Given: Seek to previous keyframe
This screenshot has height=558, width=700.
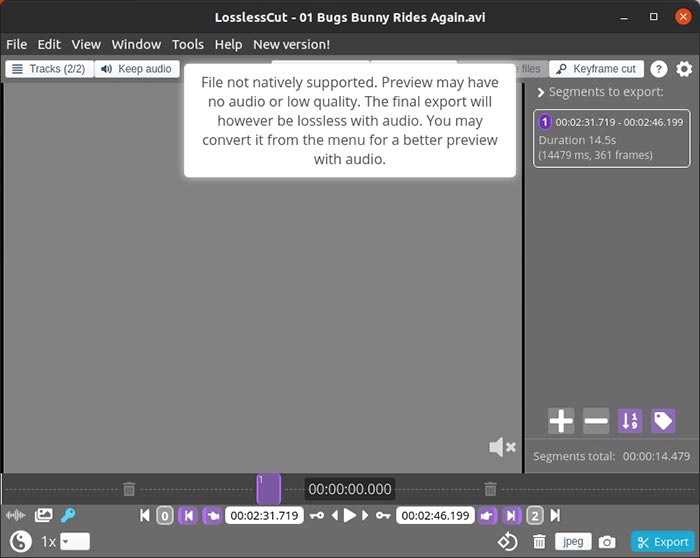Looking at the screenshot, I should (317, 516).
